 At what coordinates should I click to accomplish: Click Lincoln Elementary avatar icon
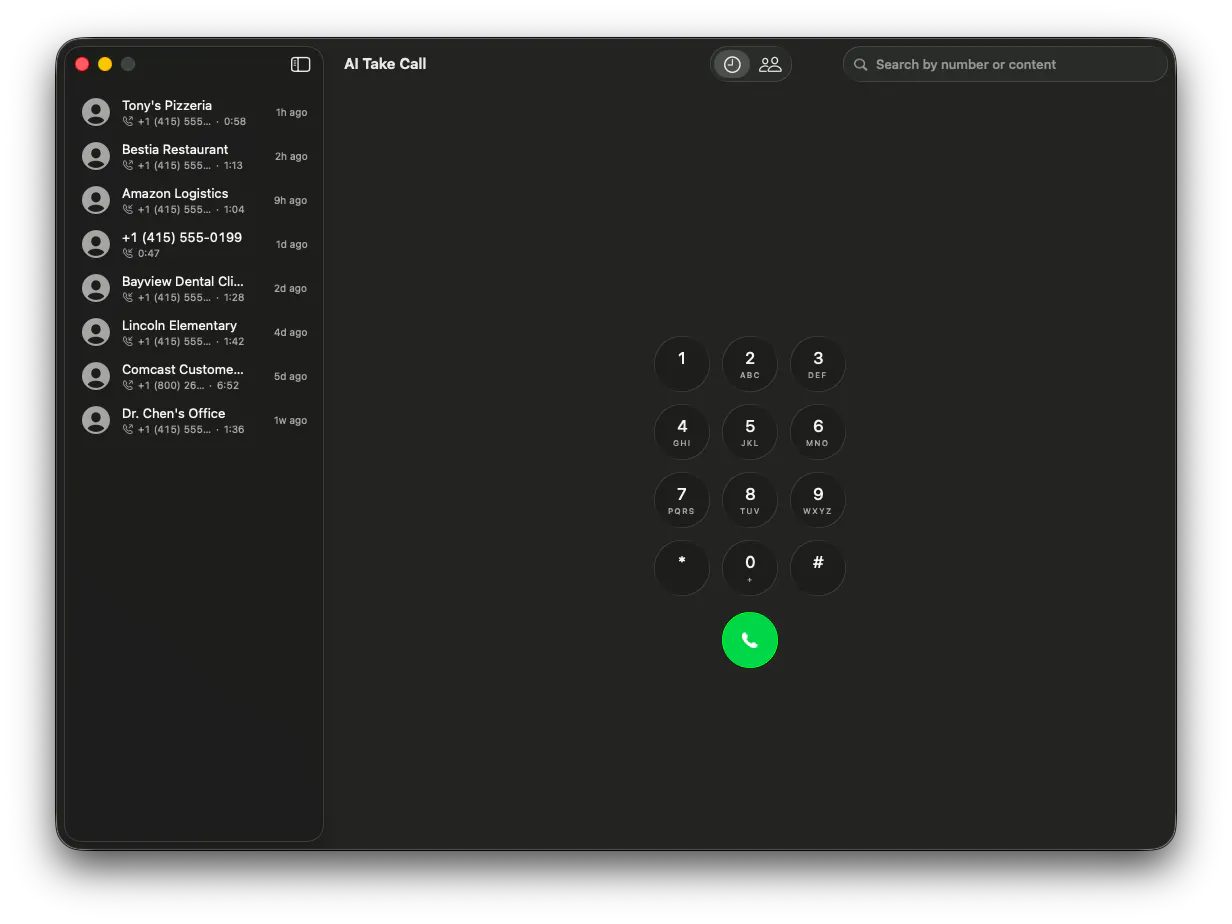click(96, 332)
